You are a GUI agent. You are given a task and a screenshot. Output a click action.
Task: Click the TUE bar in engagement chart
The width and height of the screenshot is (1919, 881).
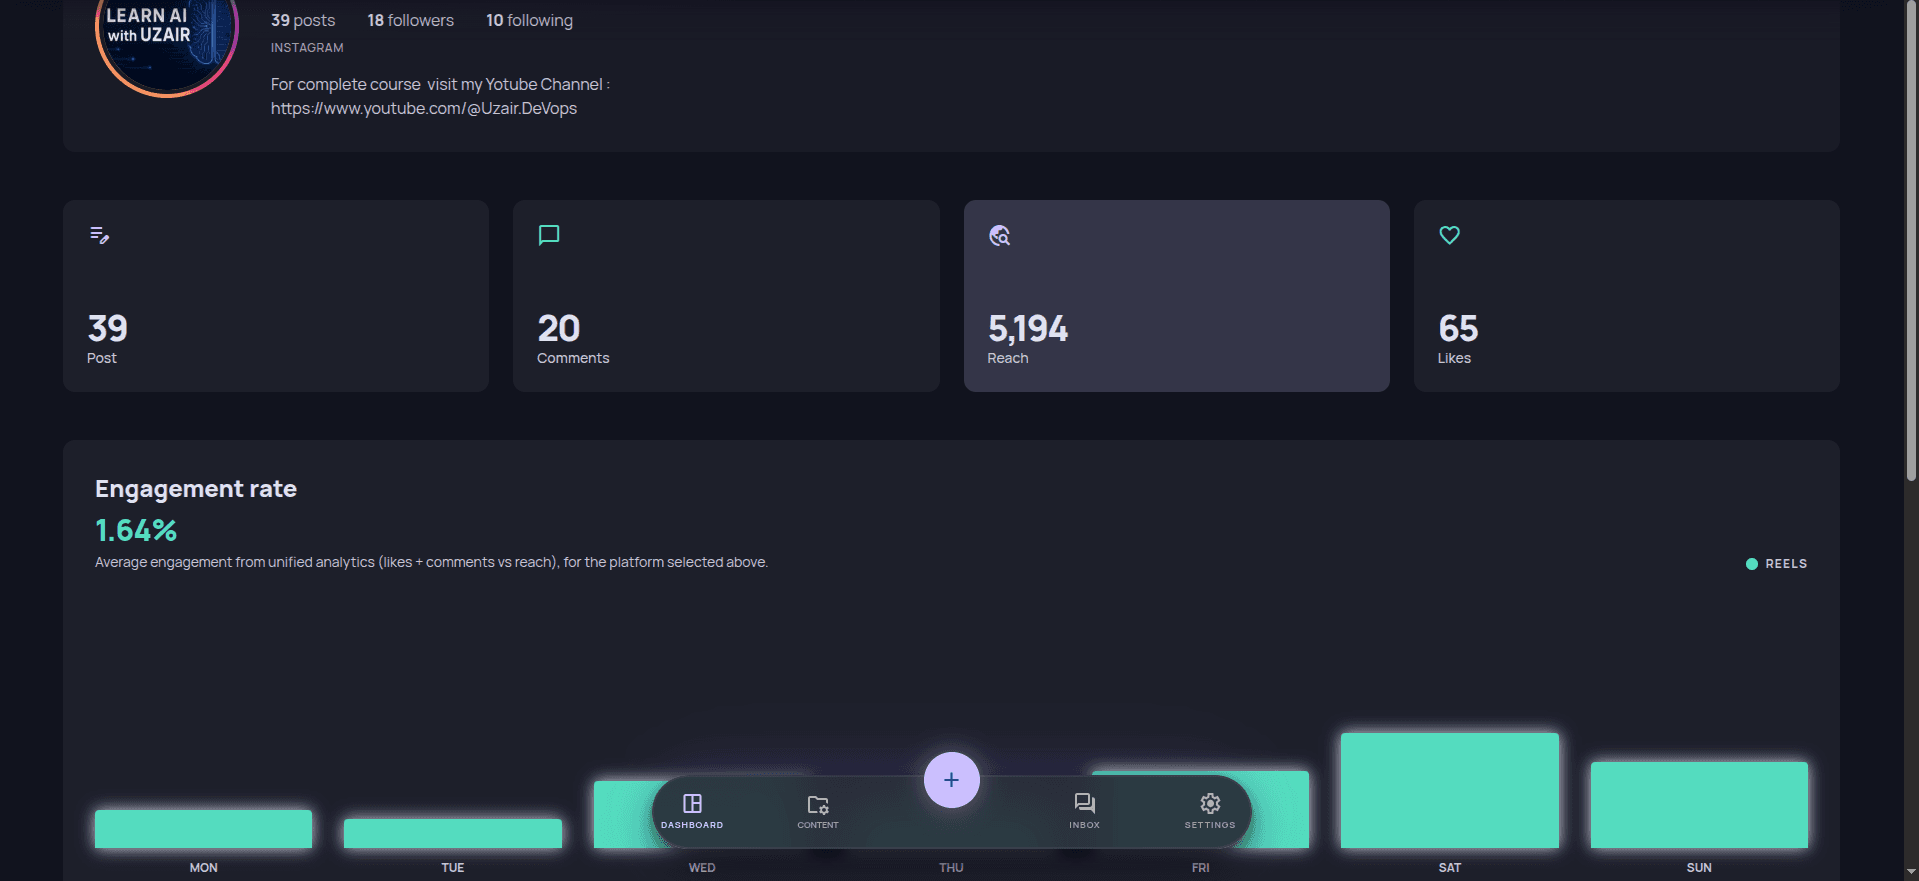(x=453, y=833)
